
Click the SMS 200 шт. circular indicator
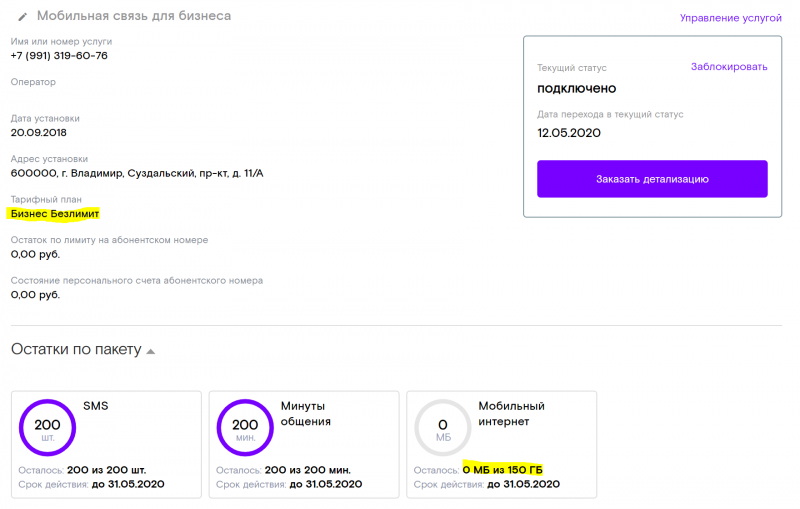click(x=47, y=427)
